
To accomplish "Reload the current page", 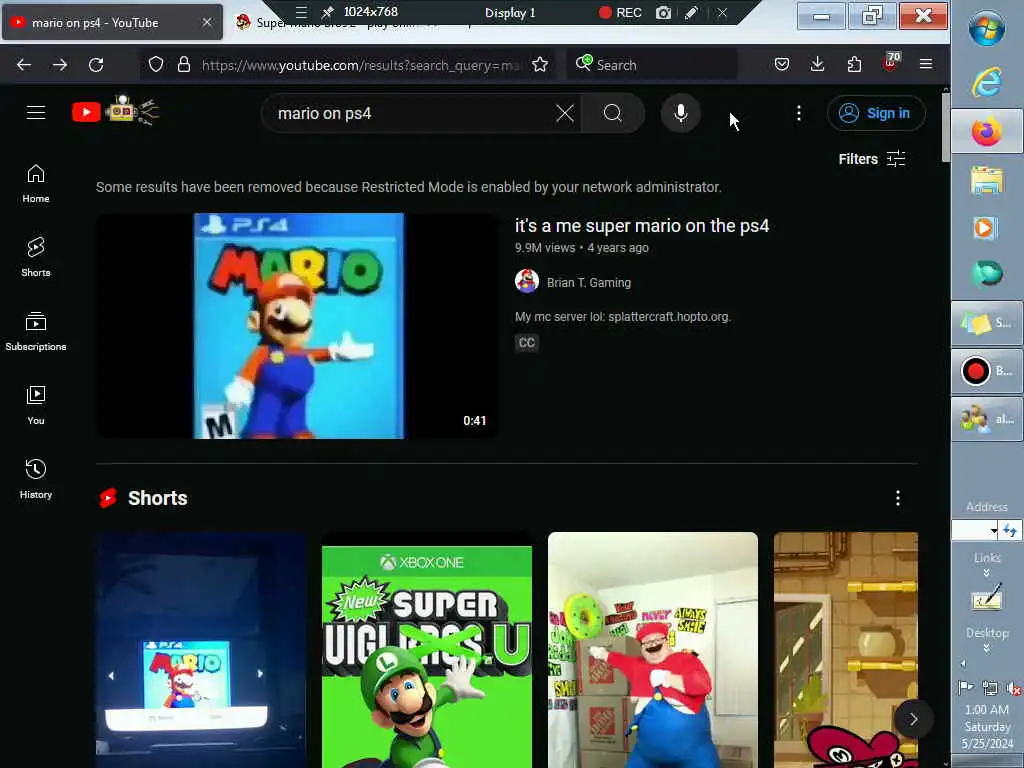I will click(x=96, y=65).
